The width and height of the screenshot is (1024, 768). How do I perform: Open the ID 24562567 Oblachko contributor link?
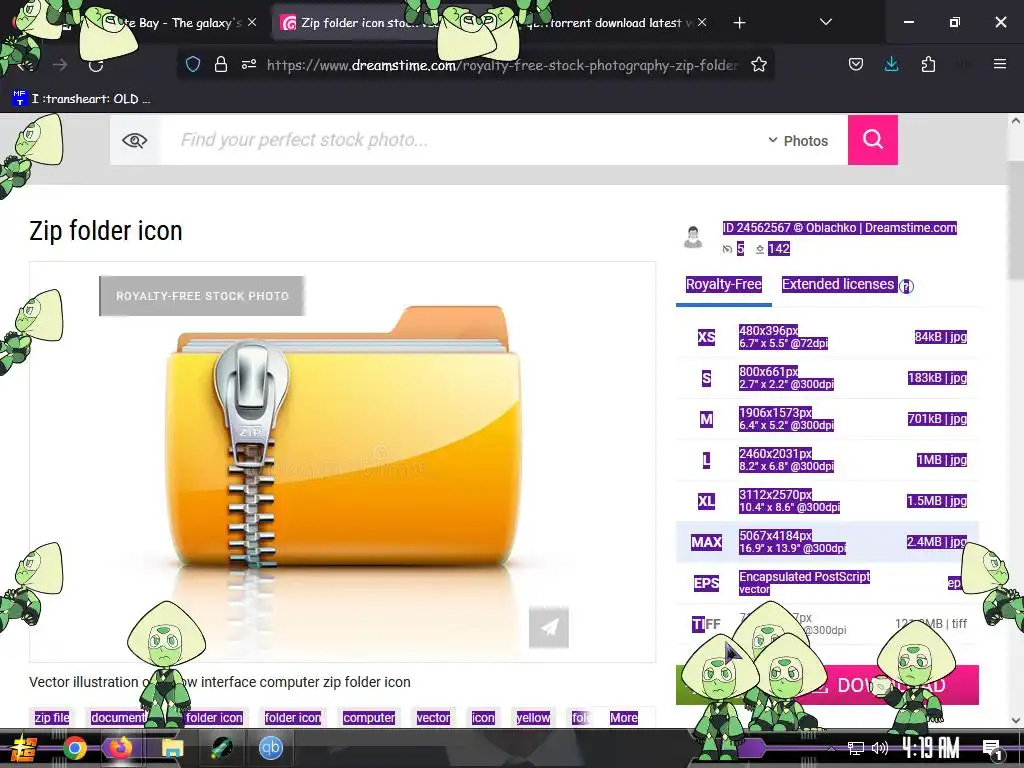839,228
